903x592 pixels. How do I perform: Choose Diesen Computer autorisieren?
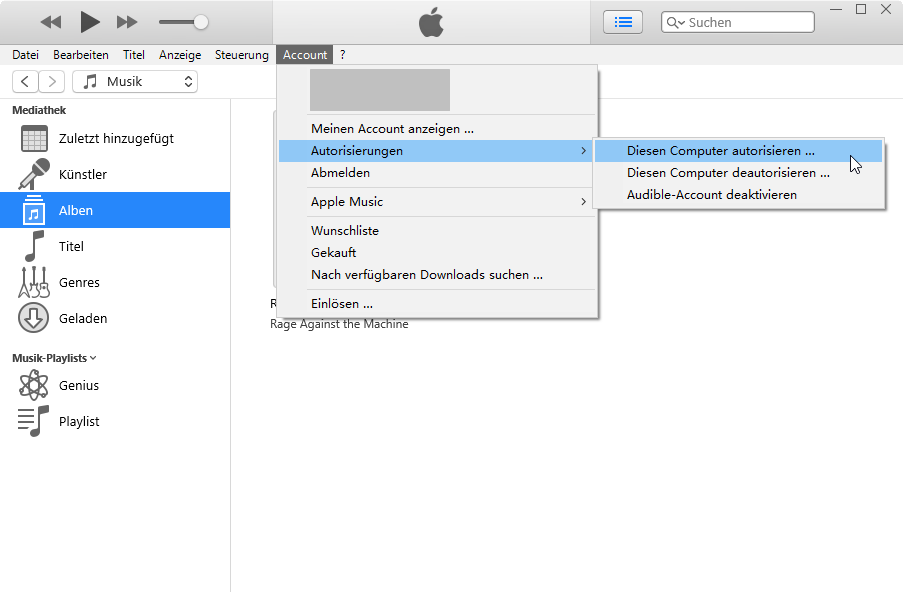pyautogui.click(x=720, y=151)
